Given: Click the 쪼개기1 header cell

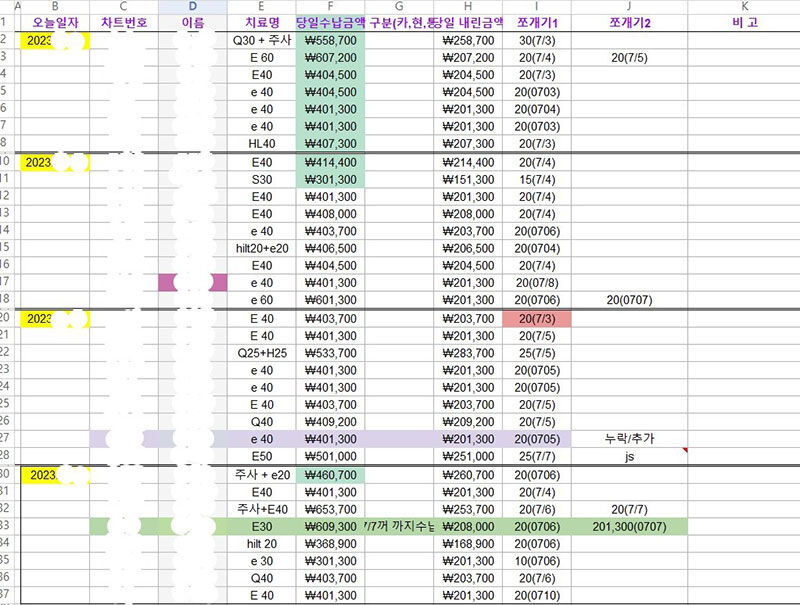Looking at the screenshot, I should coord(537,22).
